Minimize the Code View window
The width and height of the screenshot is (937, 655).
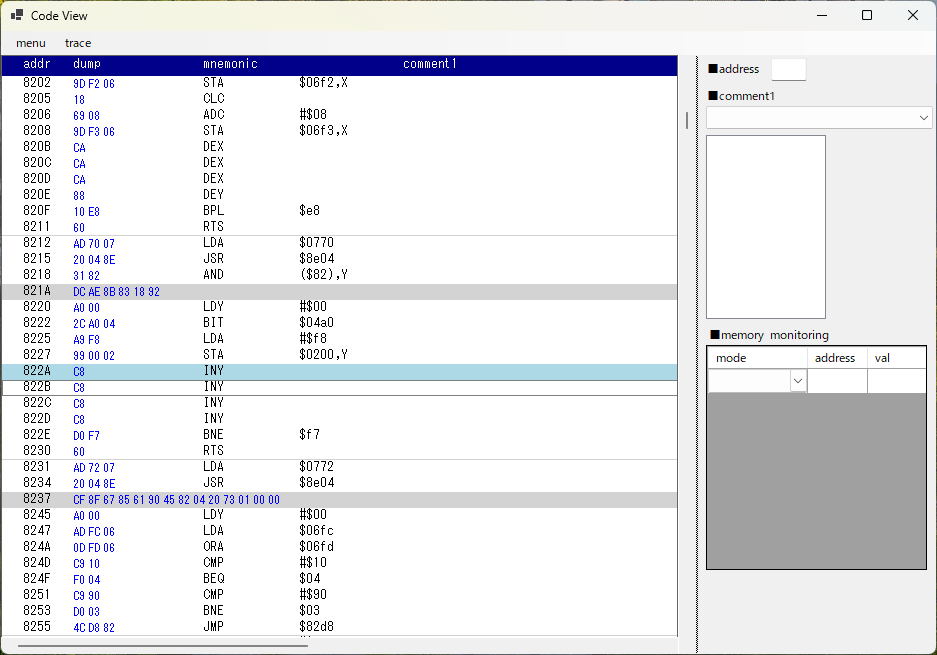coord(821,15)
